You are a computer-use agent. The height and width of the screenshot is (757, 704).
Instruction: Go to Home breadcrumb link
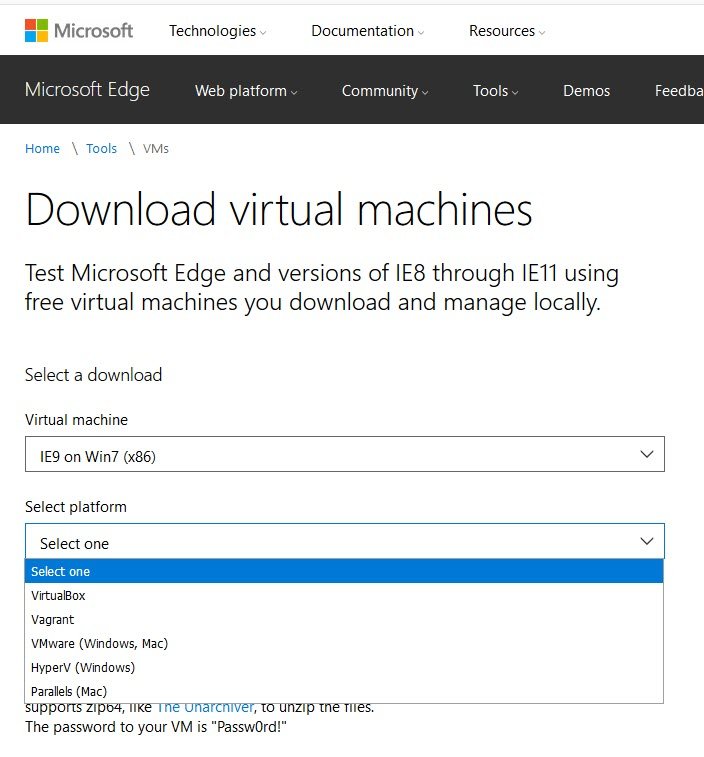pyautogui.click(x=42, y=149)
